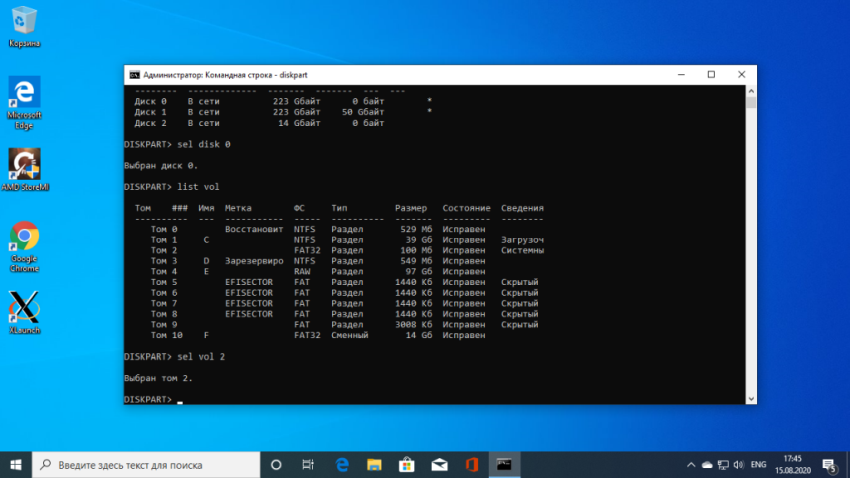Image resolution: width=850 pixels, height=478 pixels.
Task: Open the Command Prompt window system menu icon
Action: pos(134,74)
